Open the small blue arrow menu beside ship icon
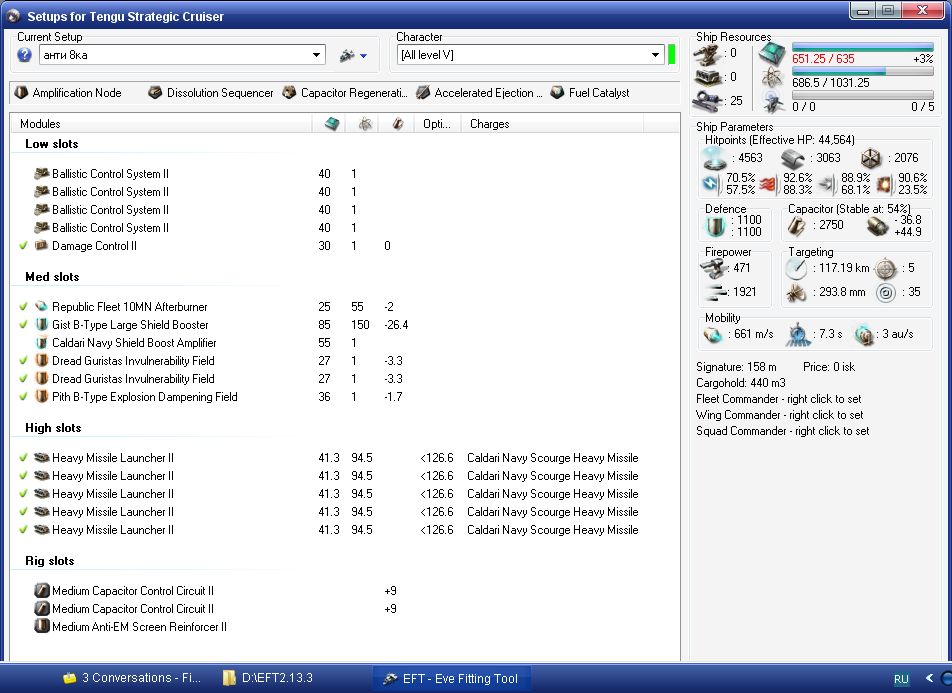The height and width of the screenshot is (693, 952). pyautogui.click(x=363, y=56)
